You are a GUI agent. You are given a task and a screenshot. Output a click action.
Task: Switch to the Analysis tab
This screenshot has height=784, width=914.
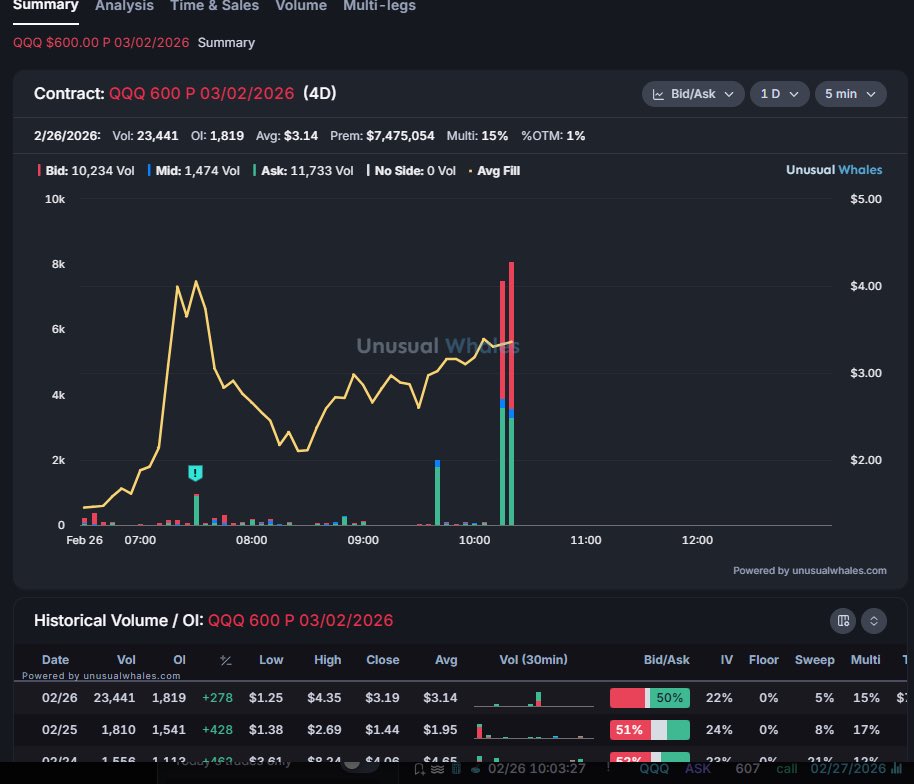124,6
